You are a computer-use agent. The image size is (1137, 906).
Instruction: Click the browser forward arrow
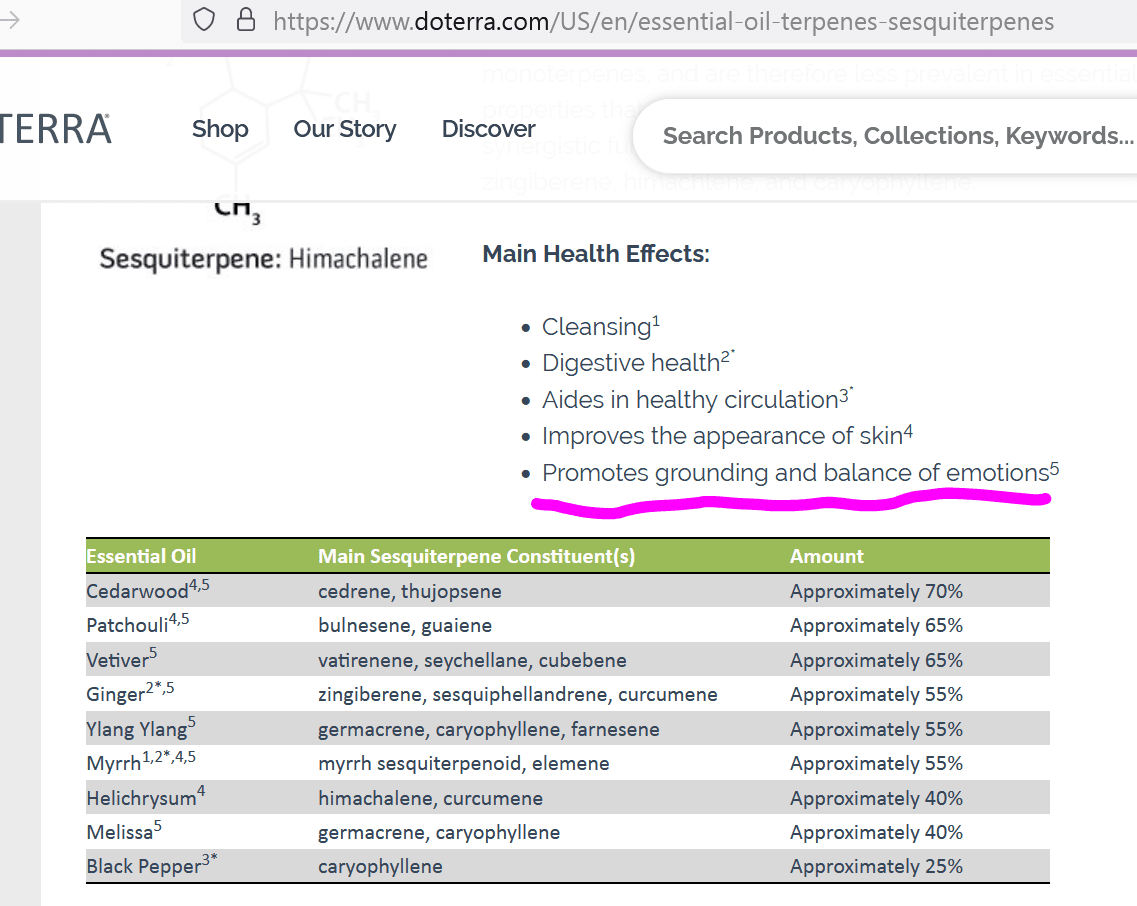[10, 20]
